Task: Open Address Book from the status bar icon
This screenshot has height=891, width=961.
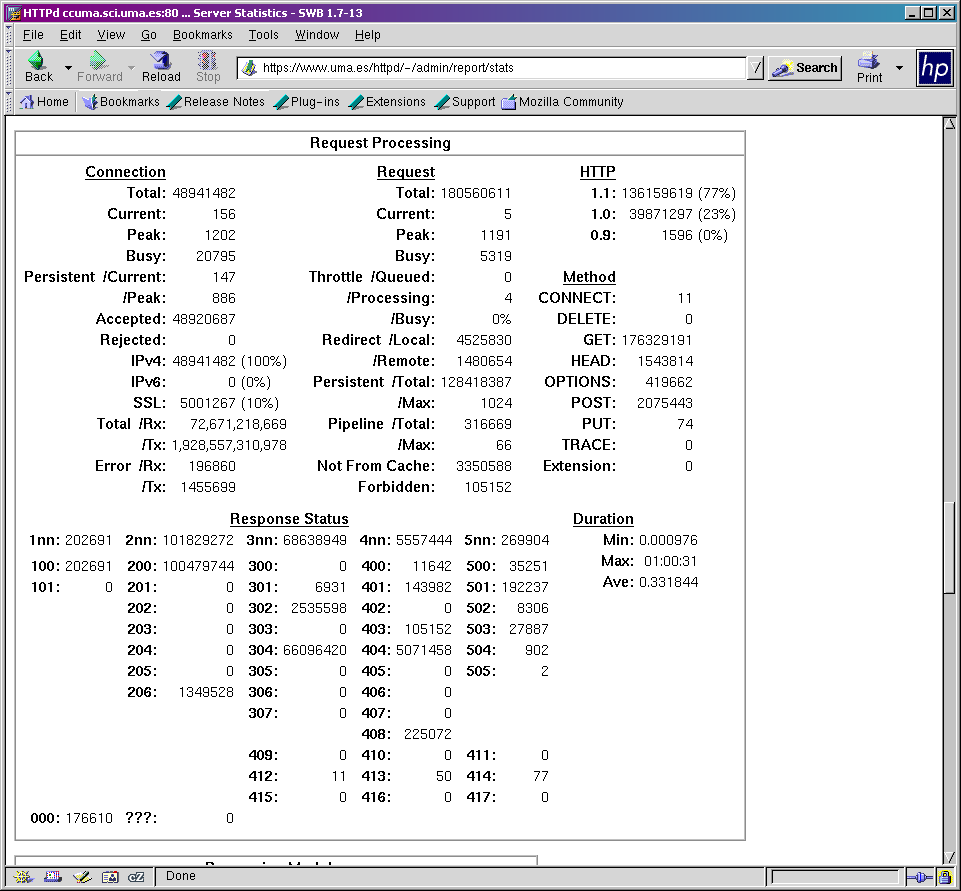Action: 110,877
